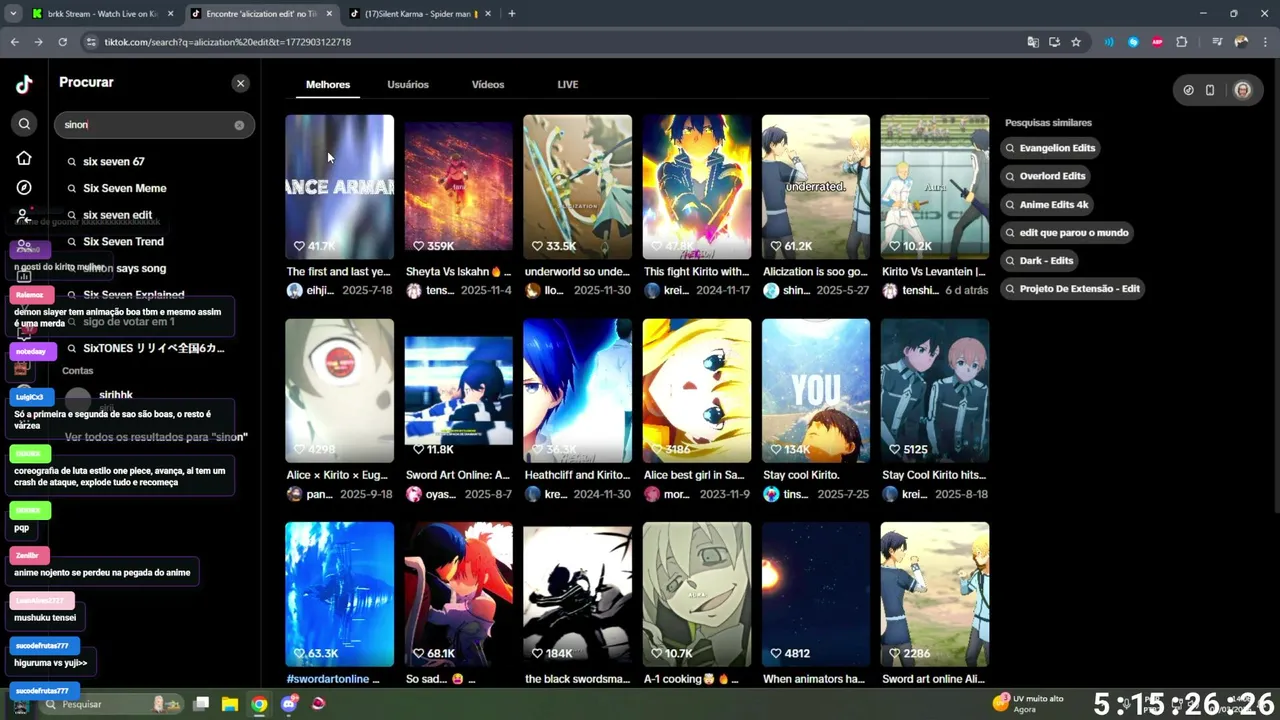Bookmark this page with the star icon
1280x720 pixels.
pos(1076,42)
